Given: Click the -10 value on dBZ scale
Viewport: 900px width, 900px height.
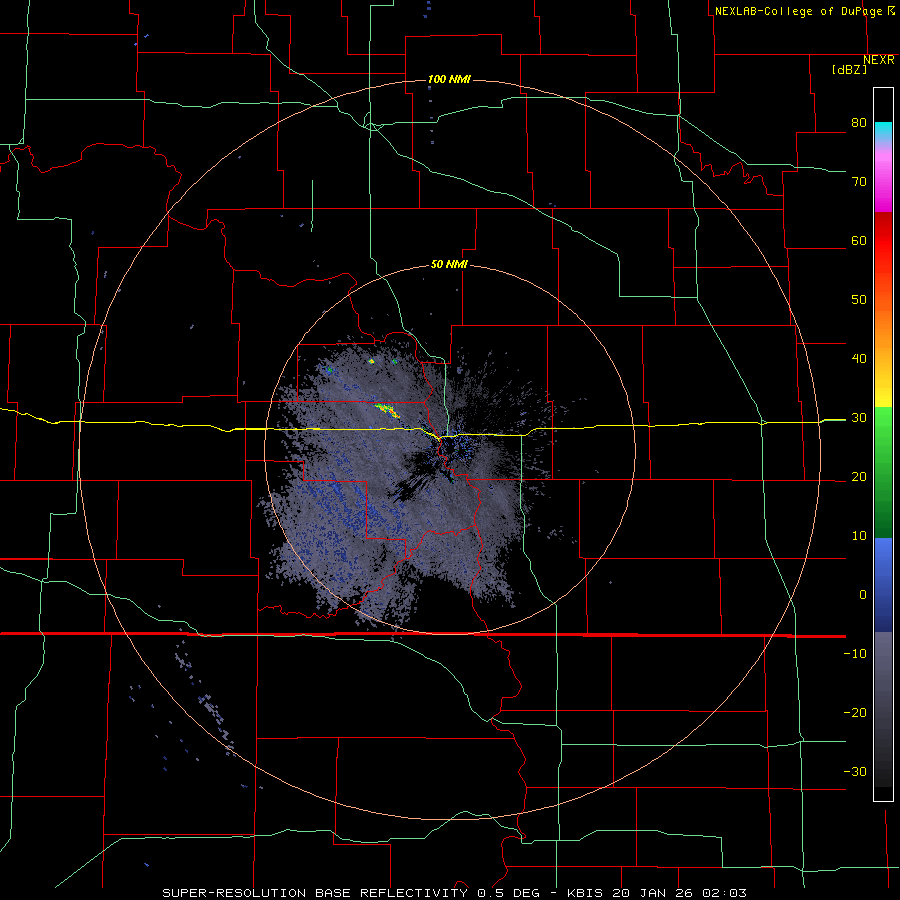Looking at the screenshot, I should coord(855,654).
